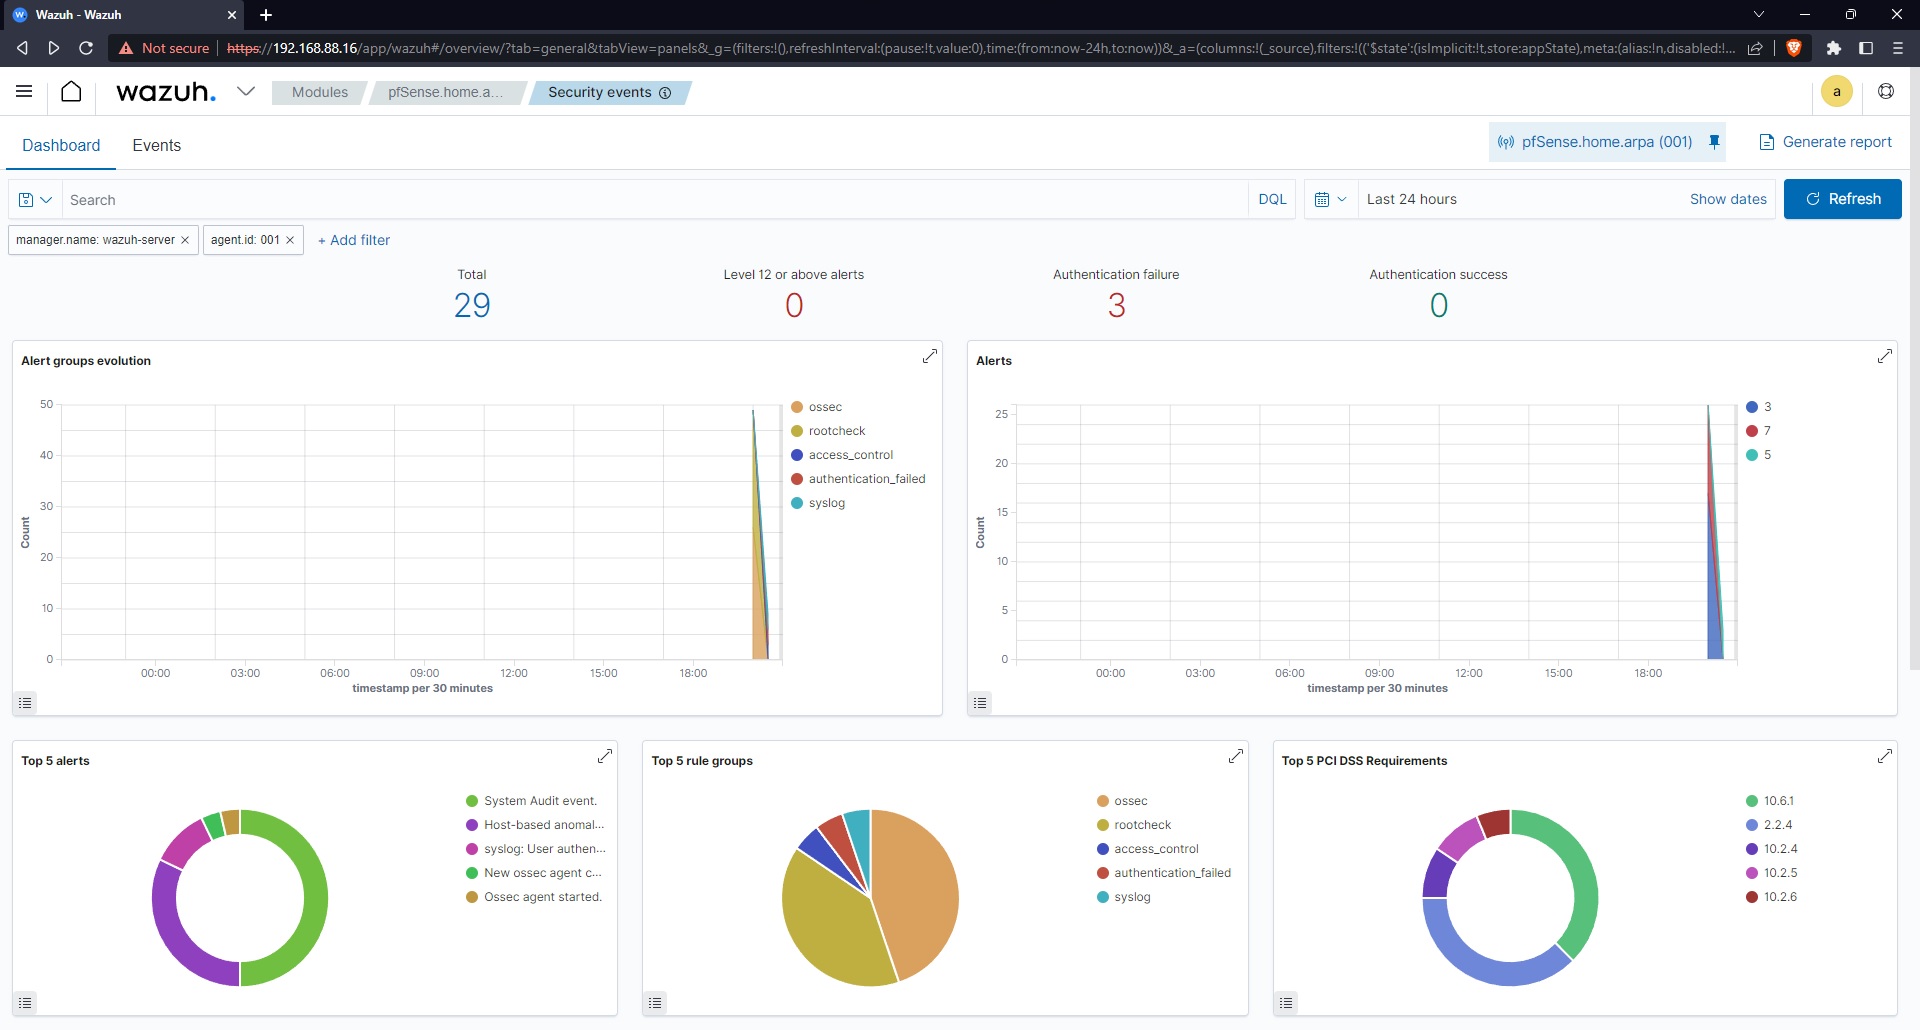Click the browser address bar URL
The width and height of the screenshot is (1920, 1030).
(980, 48)
